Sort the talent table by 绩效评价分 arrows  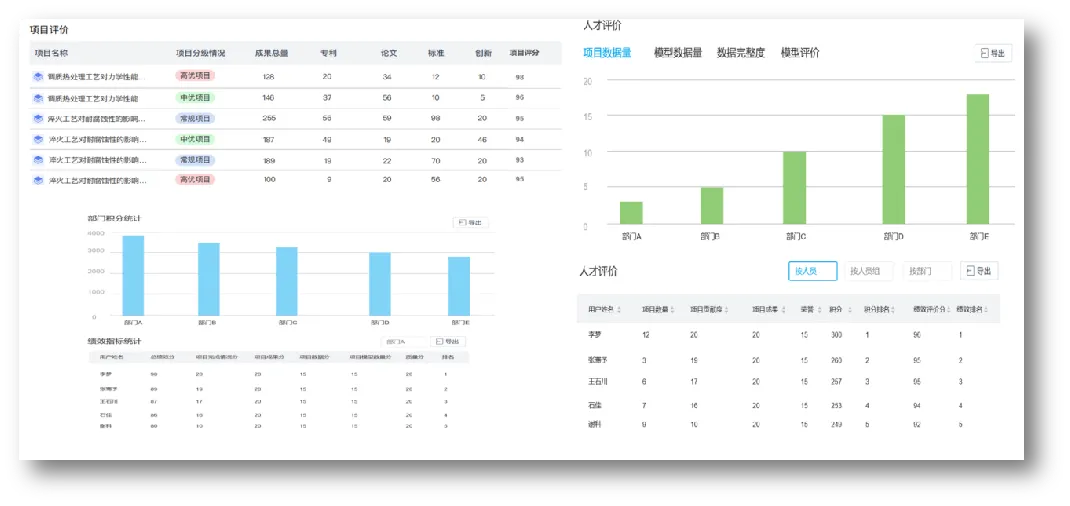point(949,310)
